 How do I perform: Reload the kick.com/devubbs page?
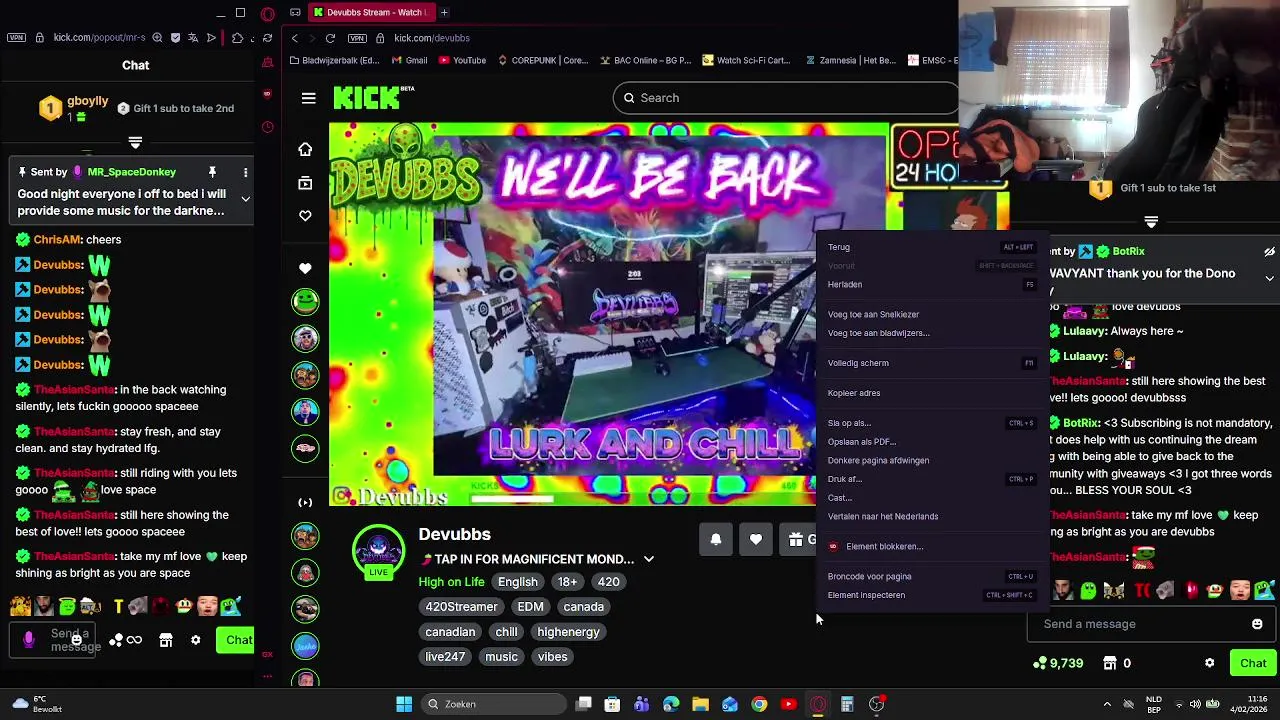[x=330, y=38]
